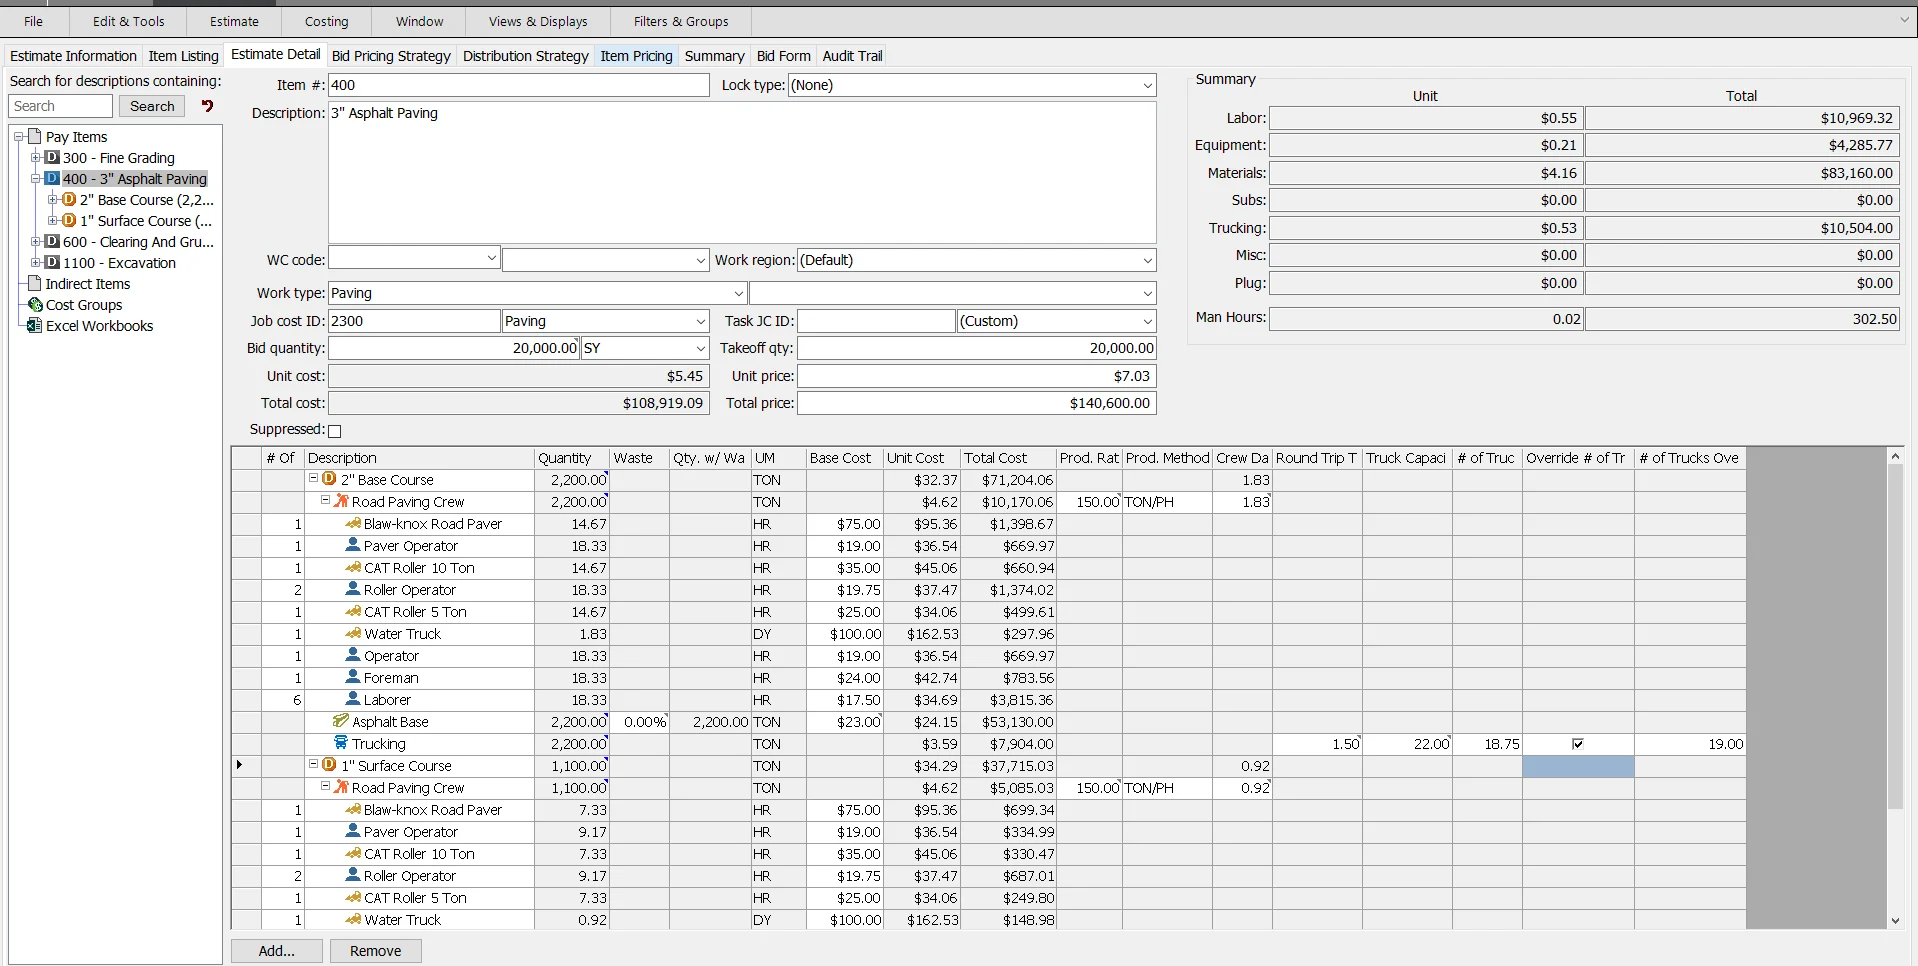Click the Description column header in grid

pos(419,458)
